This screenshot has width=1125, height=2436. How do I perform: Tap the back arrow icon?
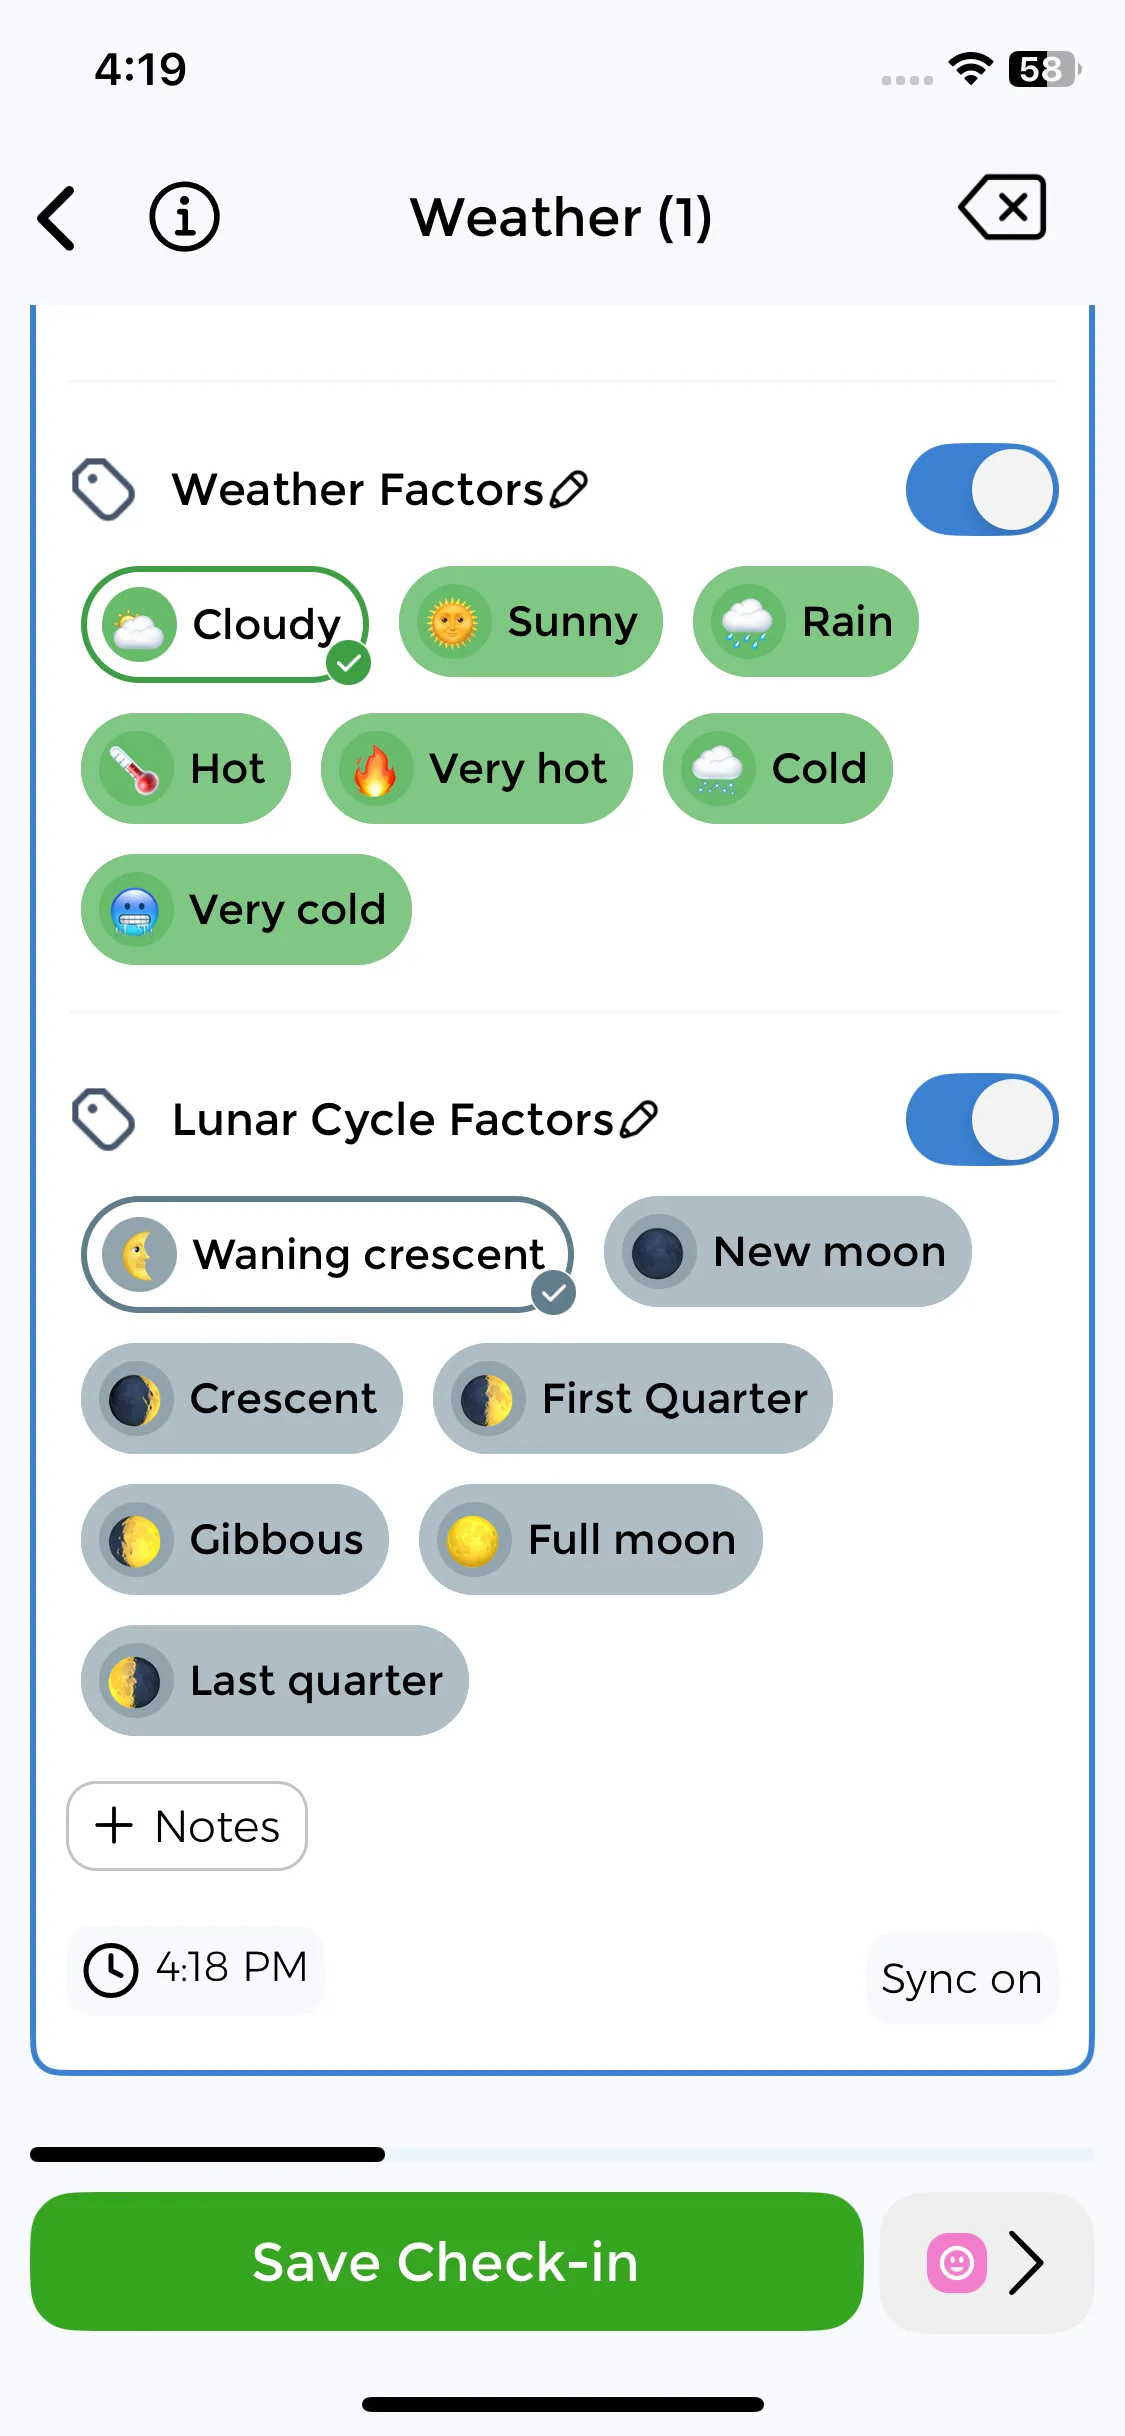click(x=57, y=218)
